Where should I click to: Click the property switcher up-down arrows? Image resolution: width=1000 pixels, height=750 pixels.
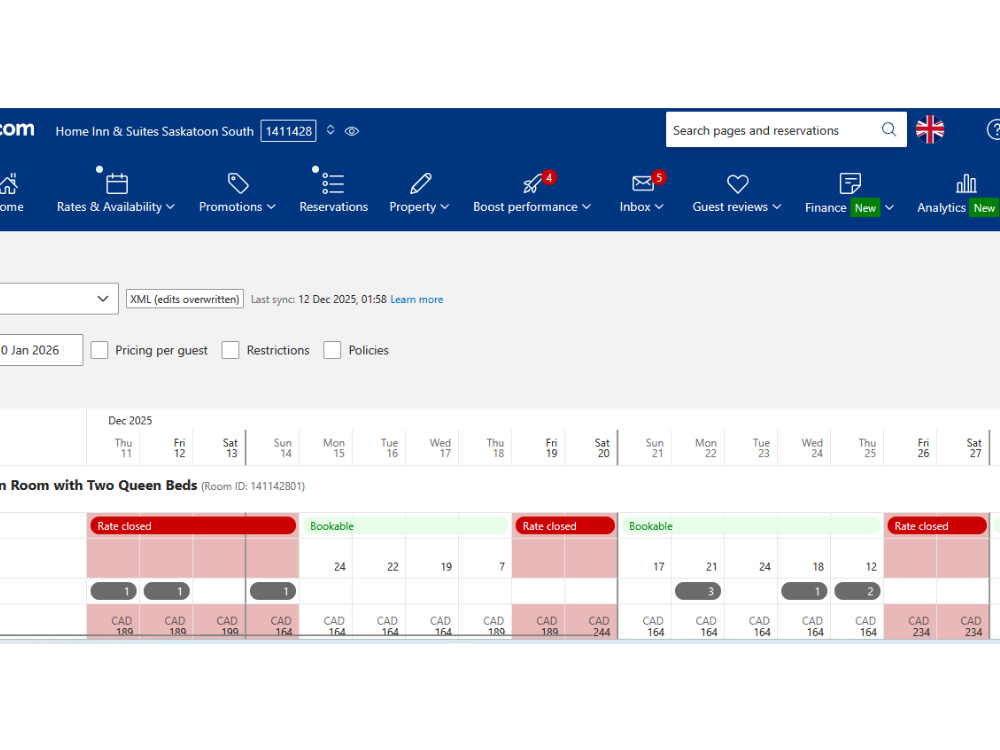(x=330, y=130)
